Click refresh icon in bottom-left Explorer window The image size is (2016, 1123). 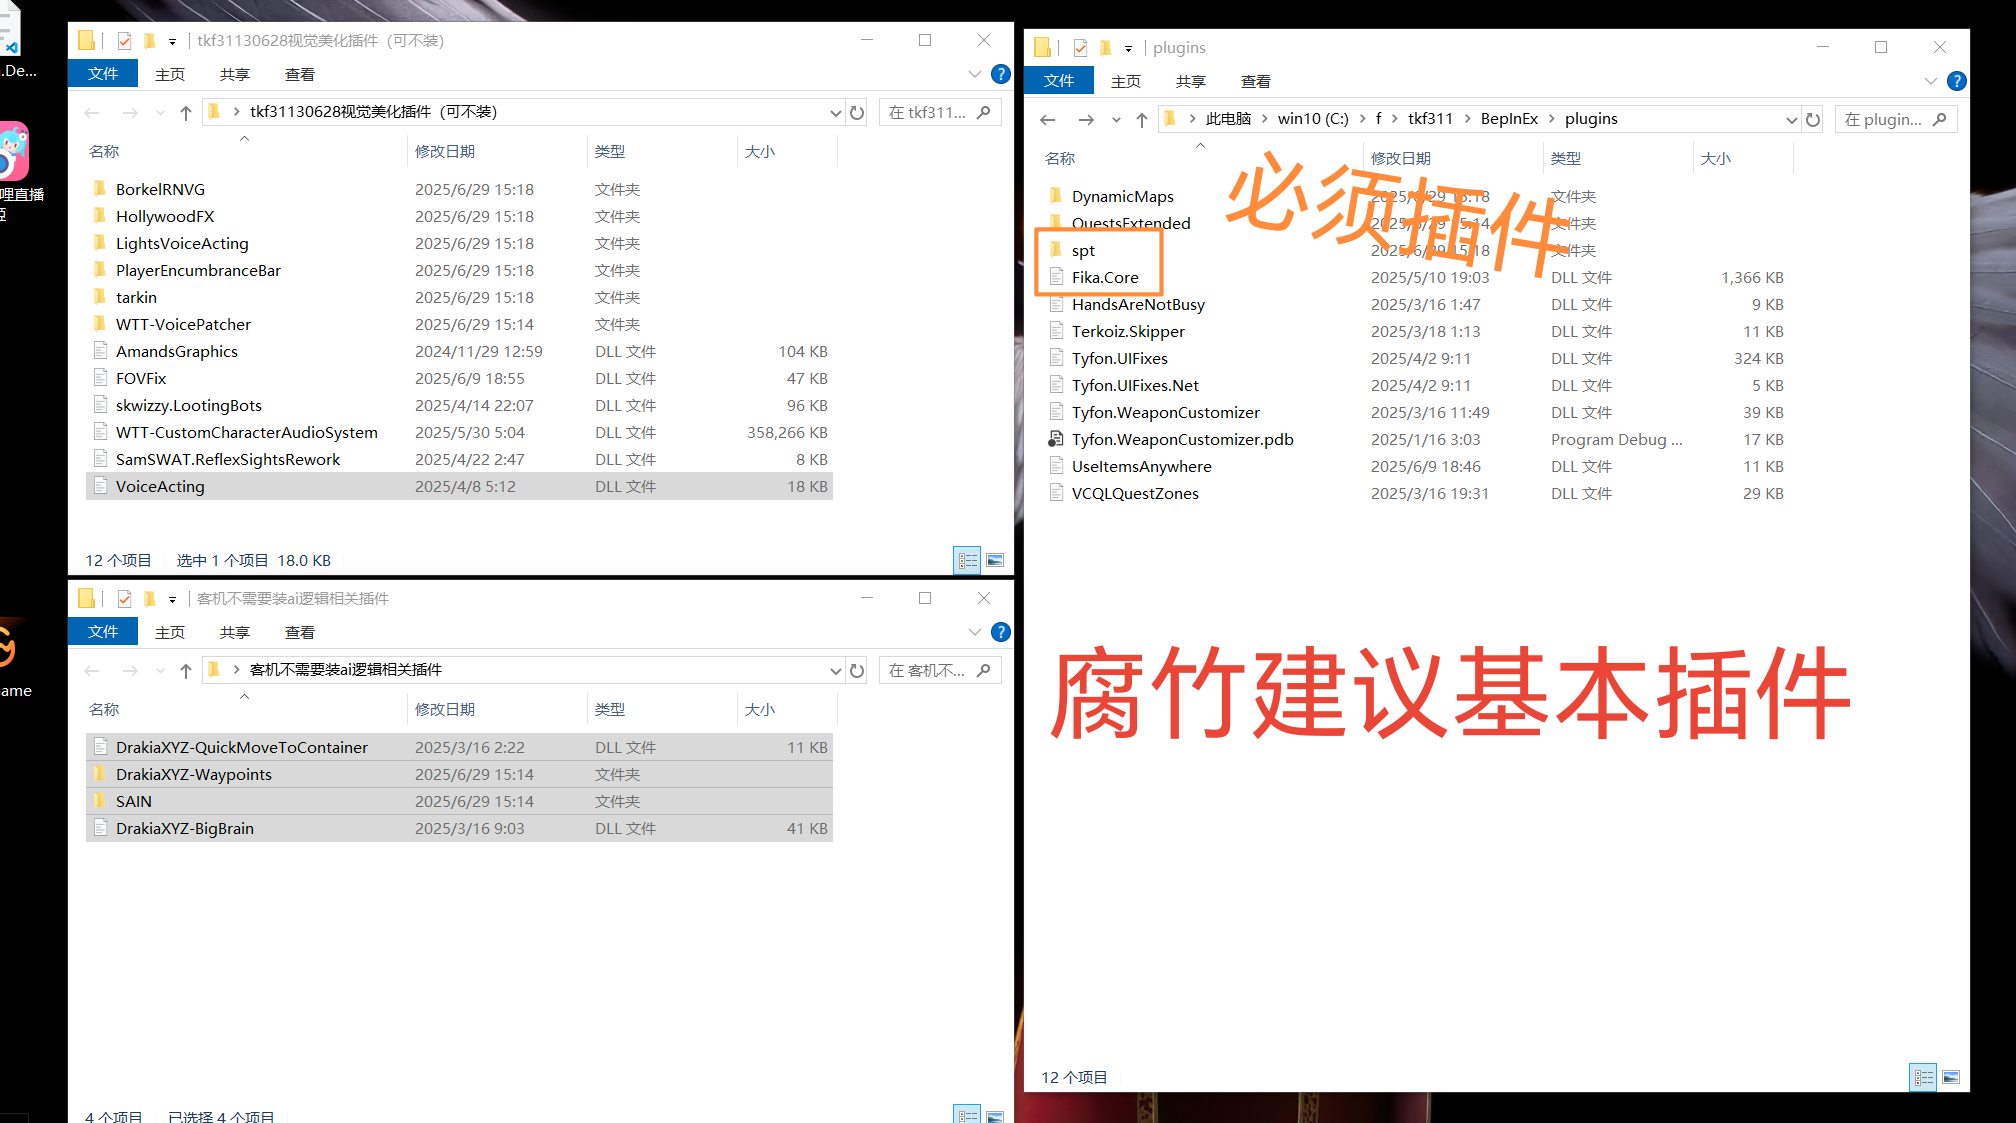[857, 671]
